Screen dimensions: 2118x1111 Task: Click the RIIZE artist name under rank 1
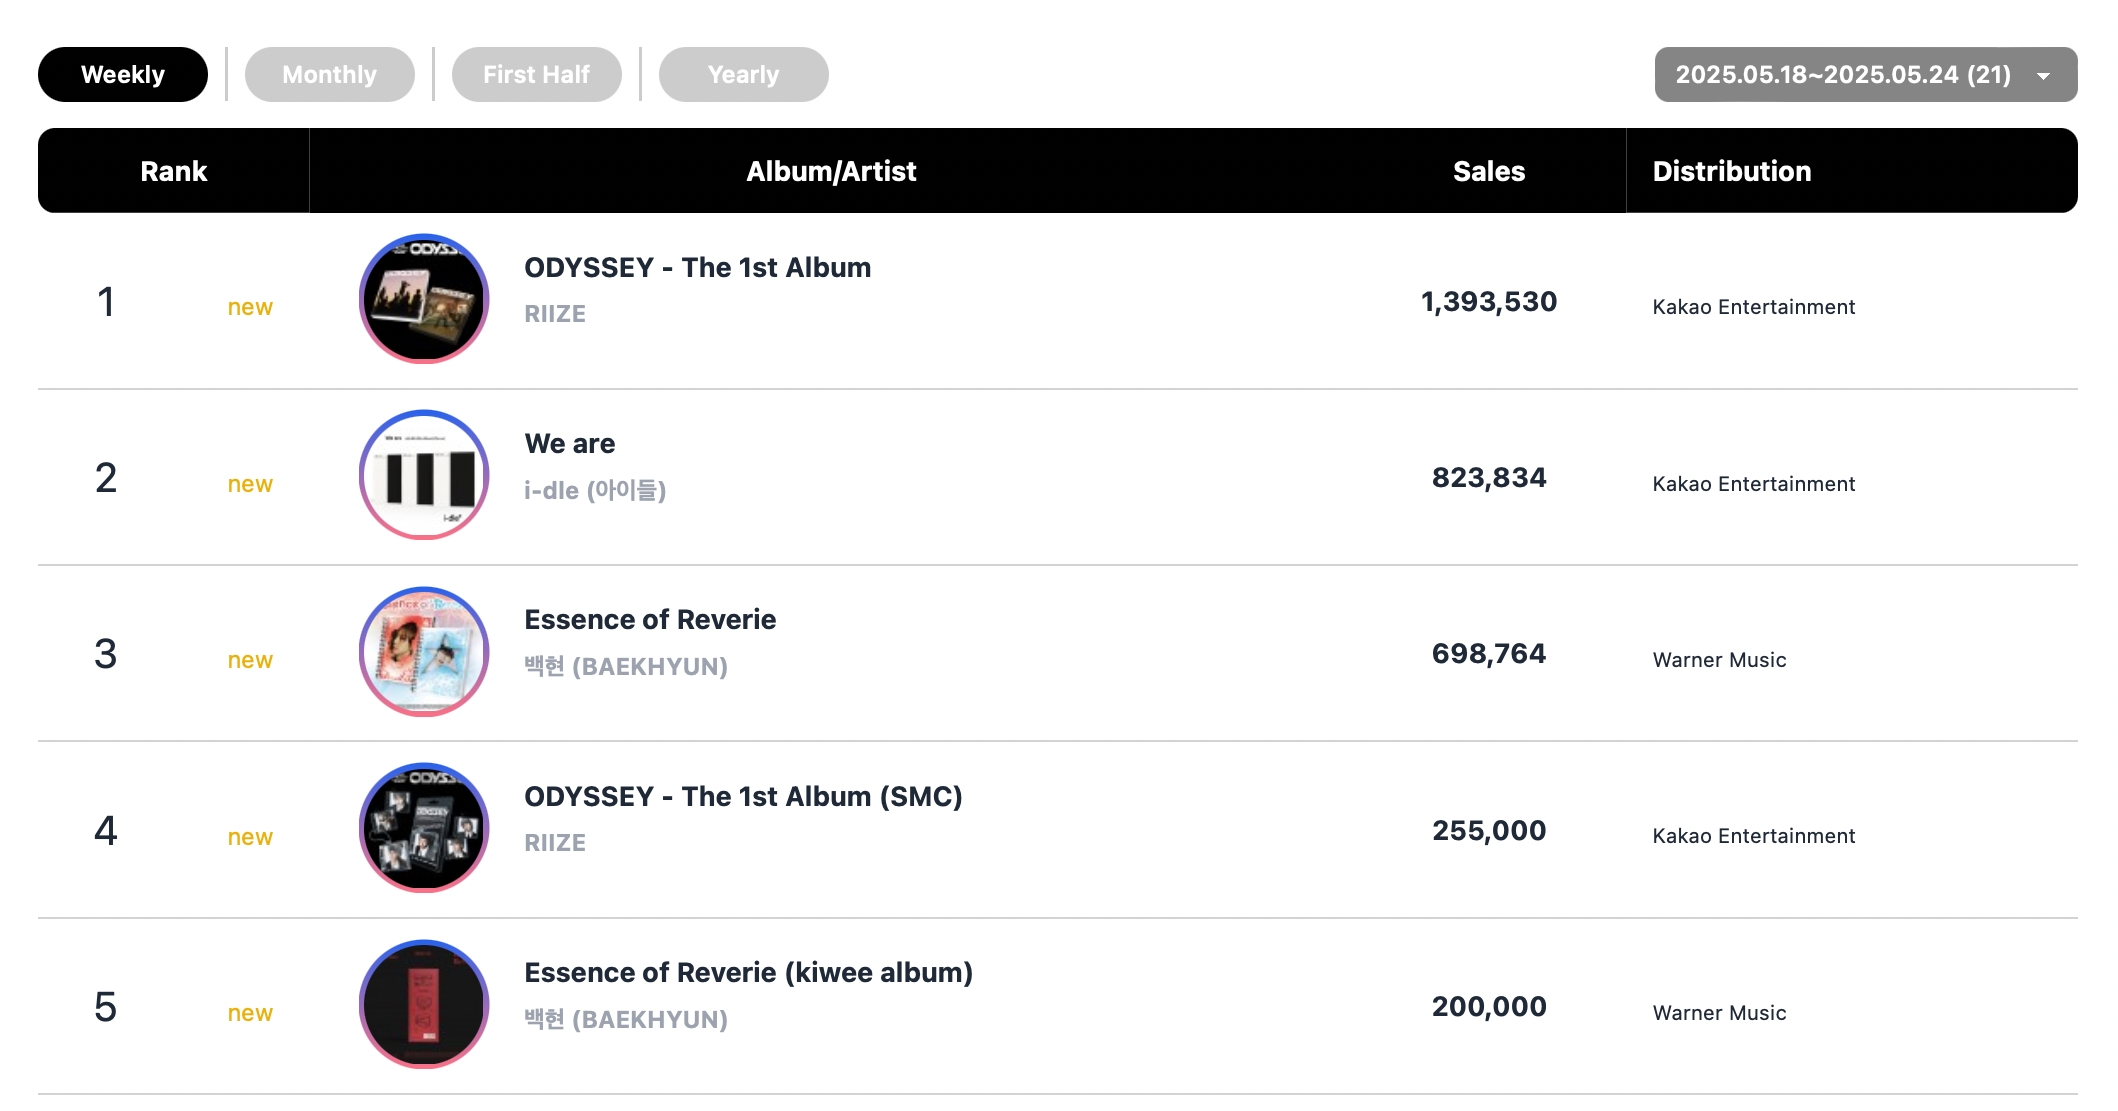(x=555, y=314)
